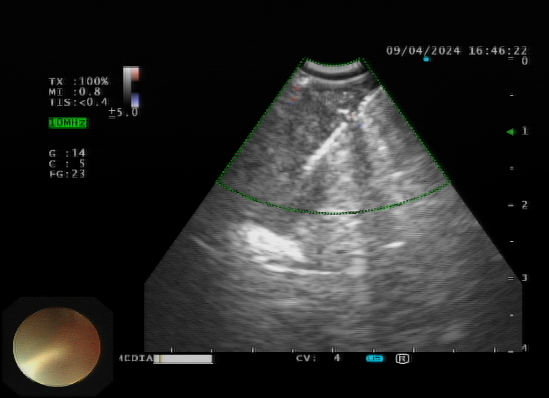Click the blue status icon near CV
The height and width of the screenshot is (398, 549).
[x=375, y=358]
